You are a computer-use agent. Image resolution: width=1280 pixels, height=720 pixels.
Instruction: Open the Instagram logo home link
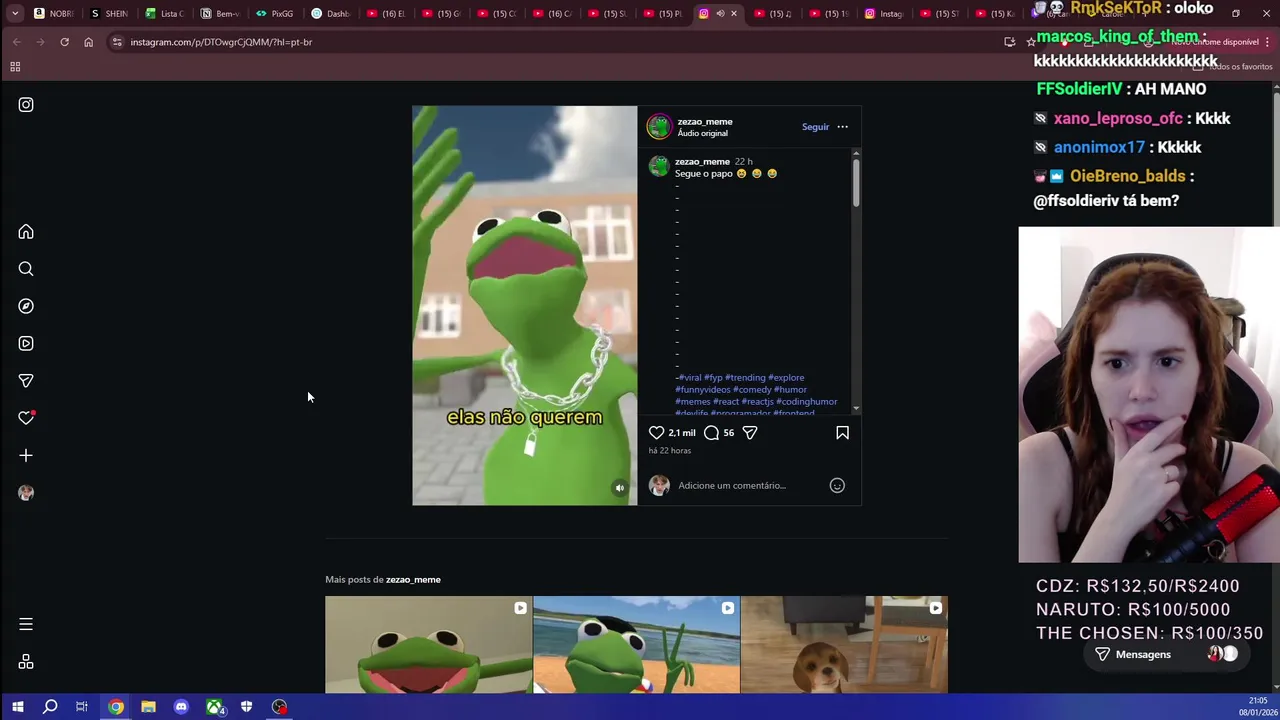(26, 105)
